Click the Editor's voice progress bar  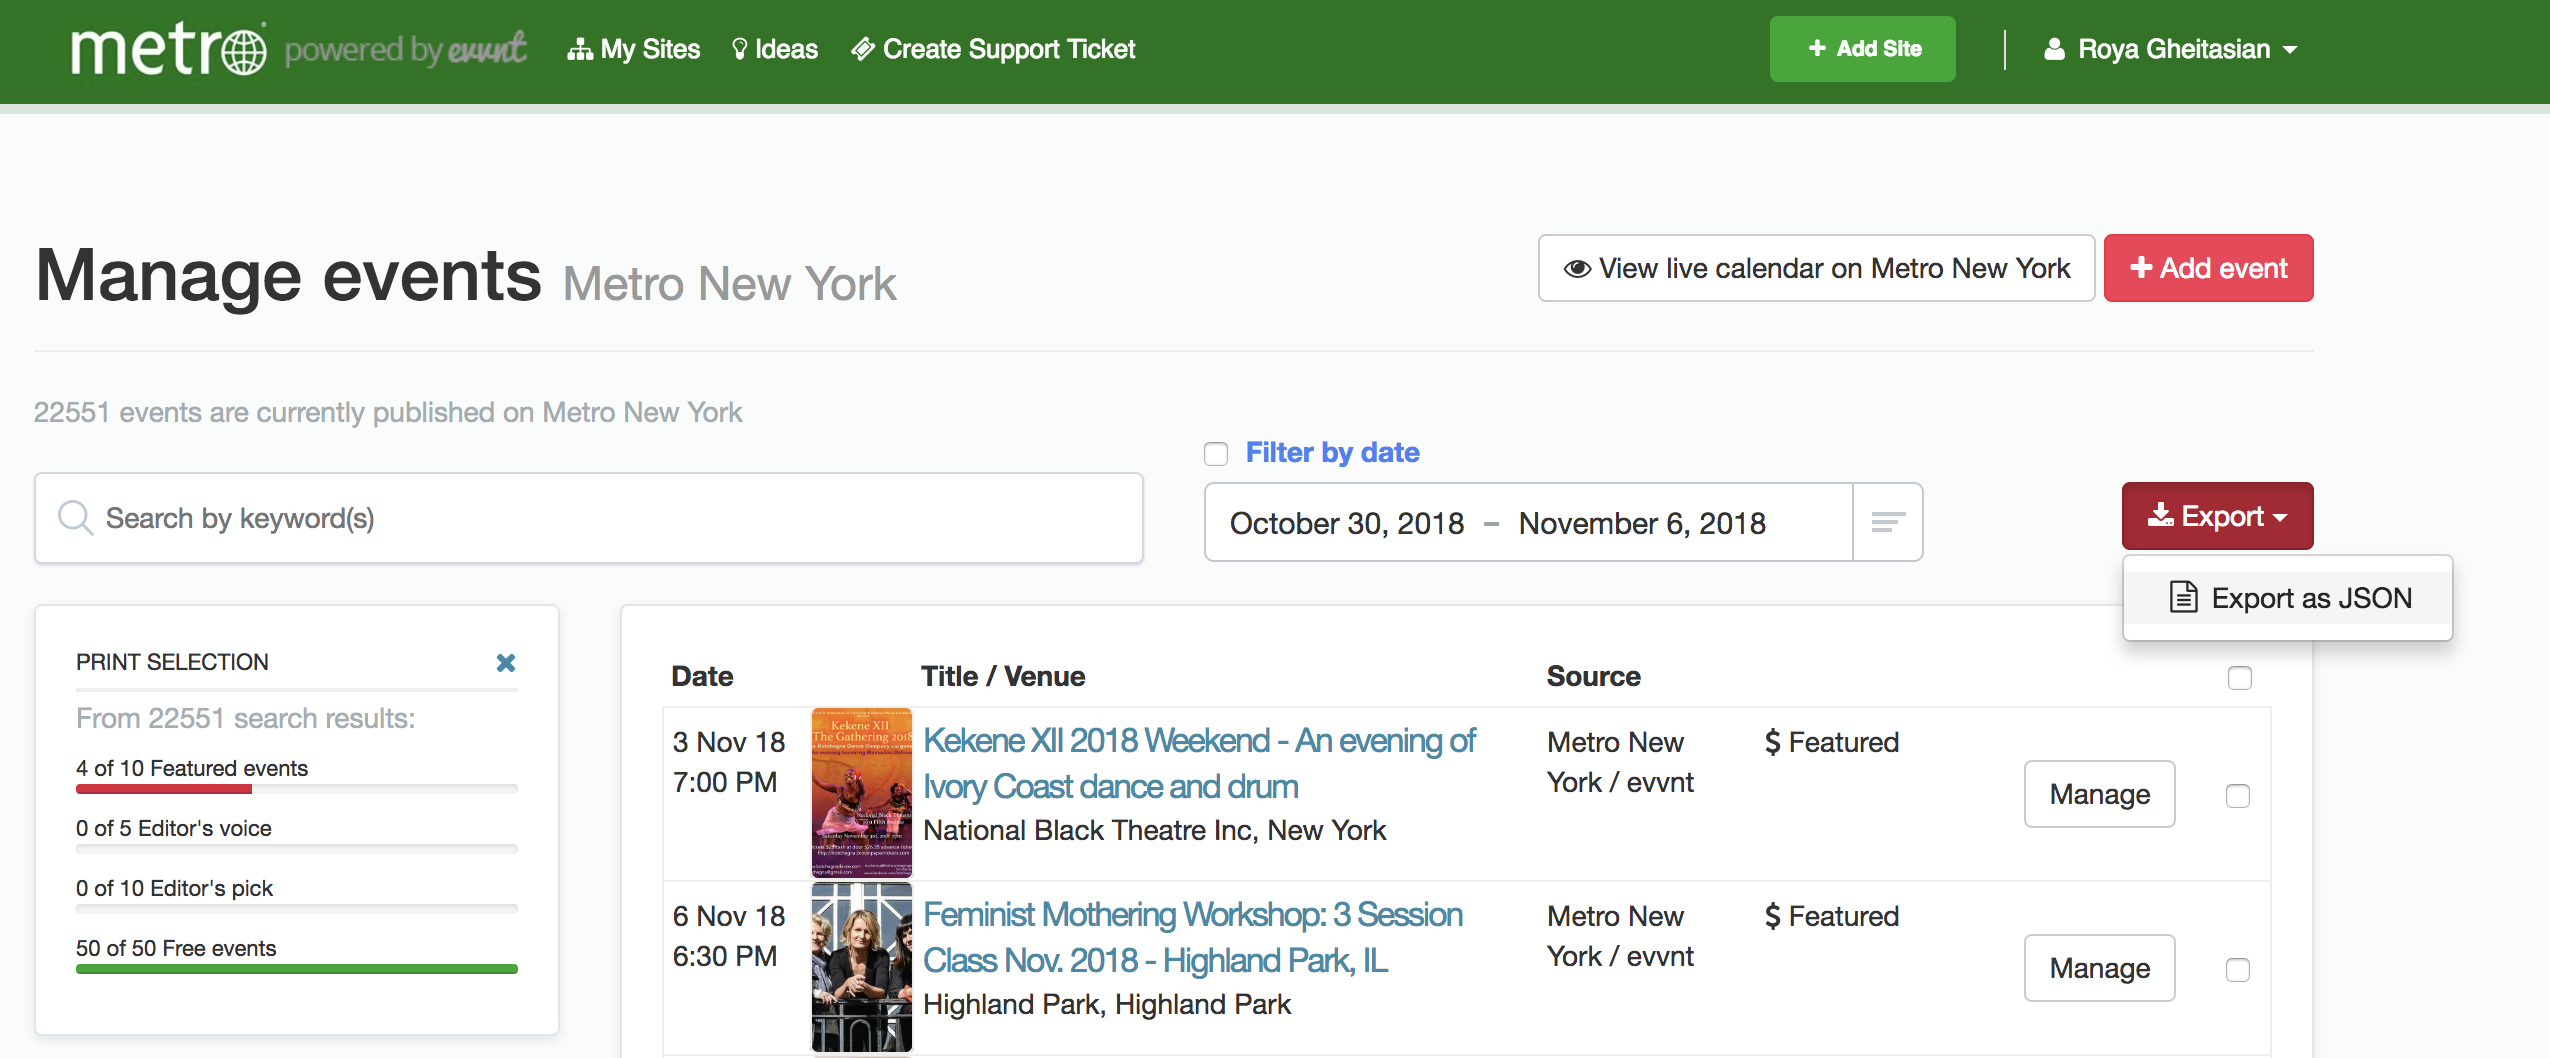click(297, 849)
